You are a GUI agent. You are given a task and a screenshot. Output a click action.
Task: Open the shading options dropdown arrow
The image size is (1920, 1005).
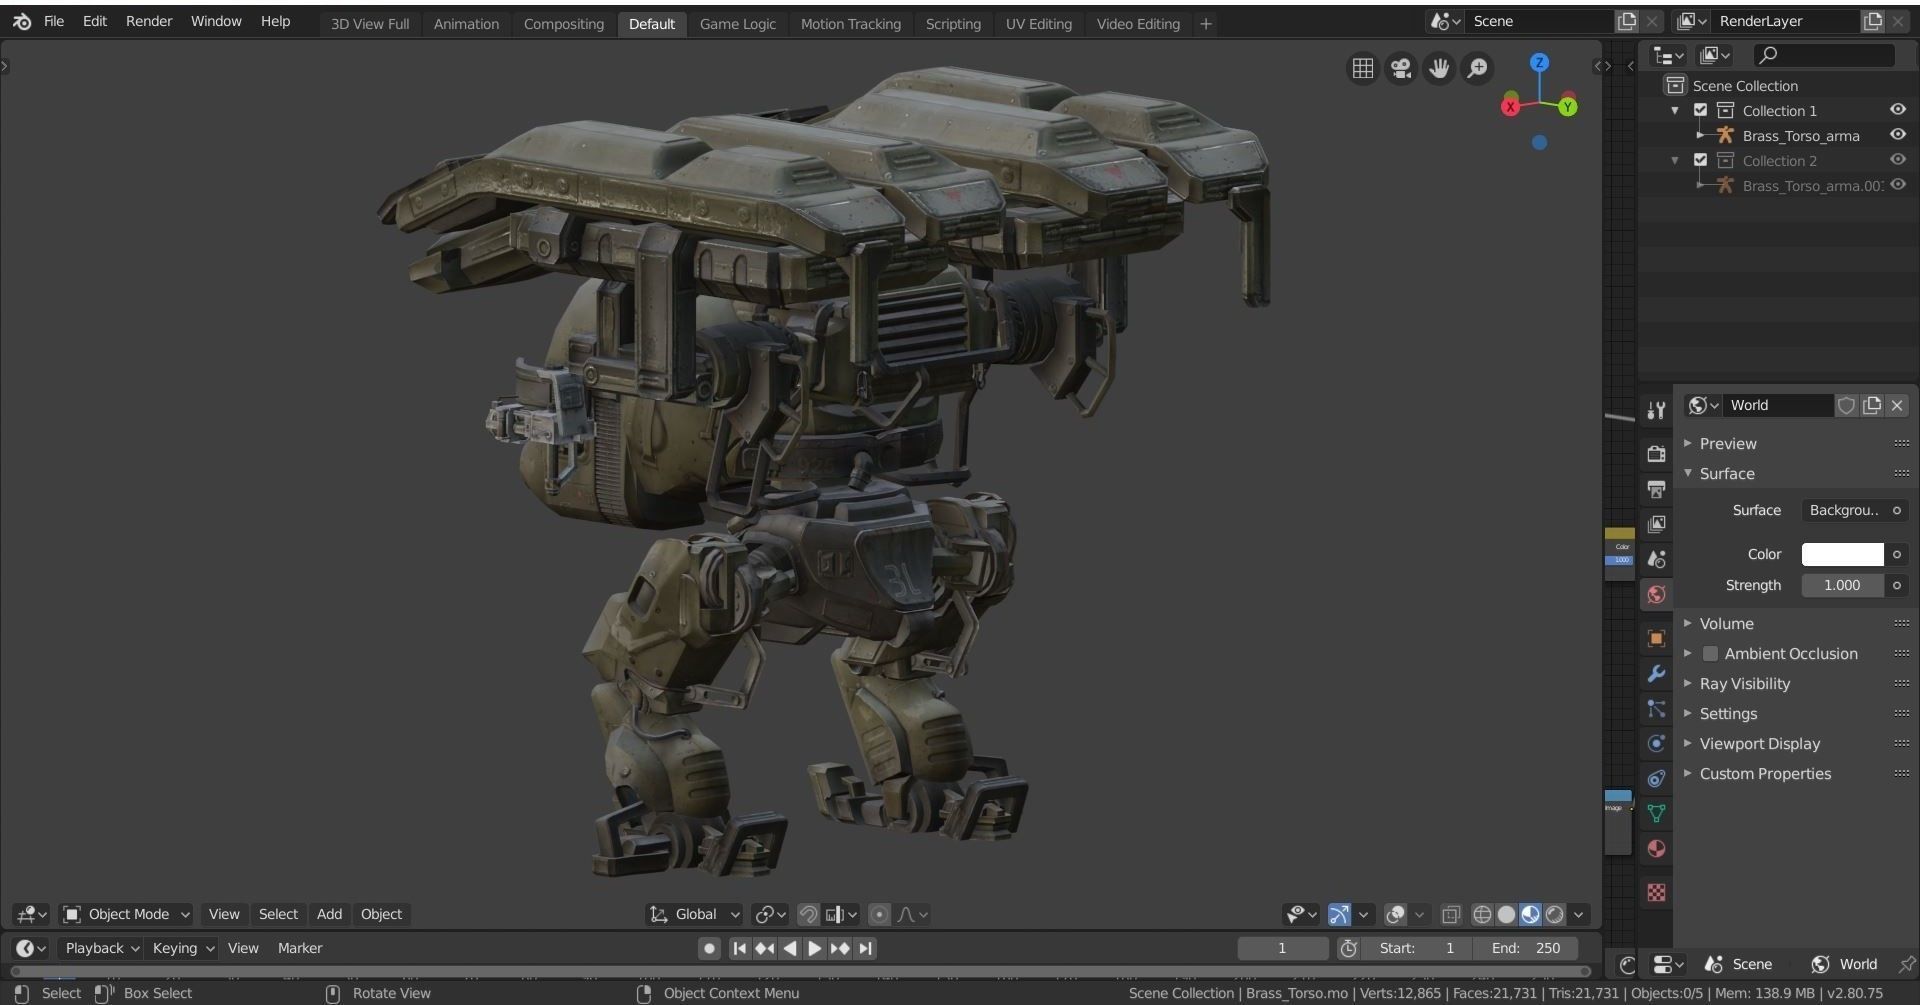click(1579, 914)
